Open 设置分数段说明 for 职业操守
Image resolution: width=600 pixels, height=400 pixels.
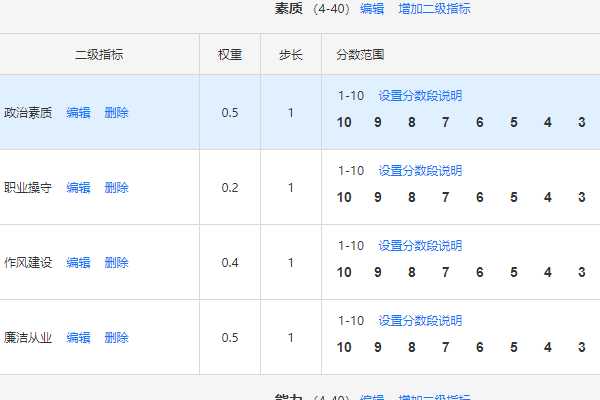tap(420, 170)
